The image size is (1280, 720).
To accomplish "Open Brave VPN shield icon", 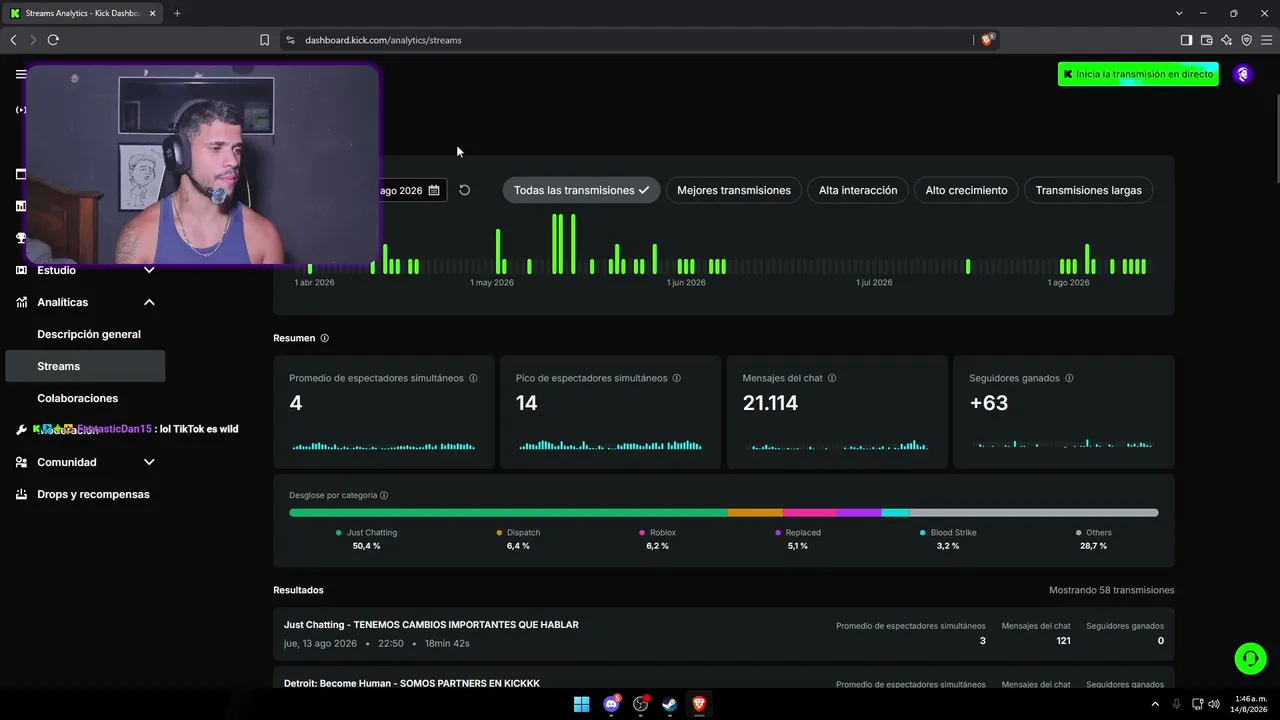I will (x=1246, y=40).
